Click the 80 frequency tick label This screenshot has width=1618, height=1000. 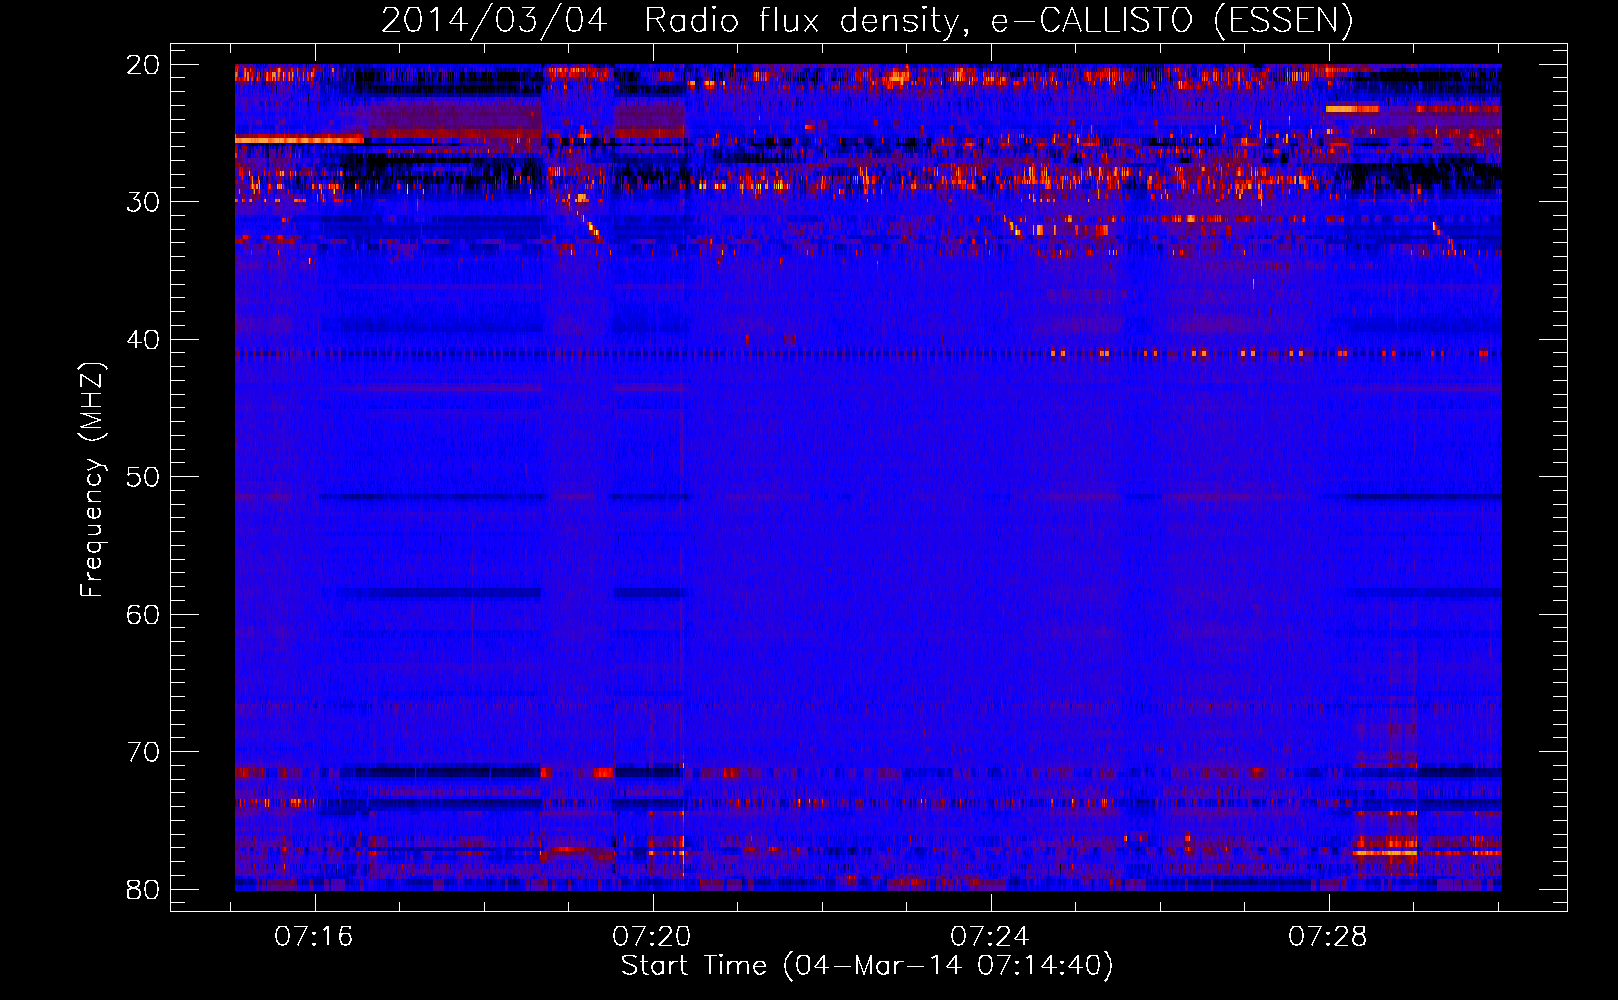(x=143, y=889)
